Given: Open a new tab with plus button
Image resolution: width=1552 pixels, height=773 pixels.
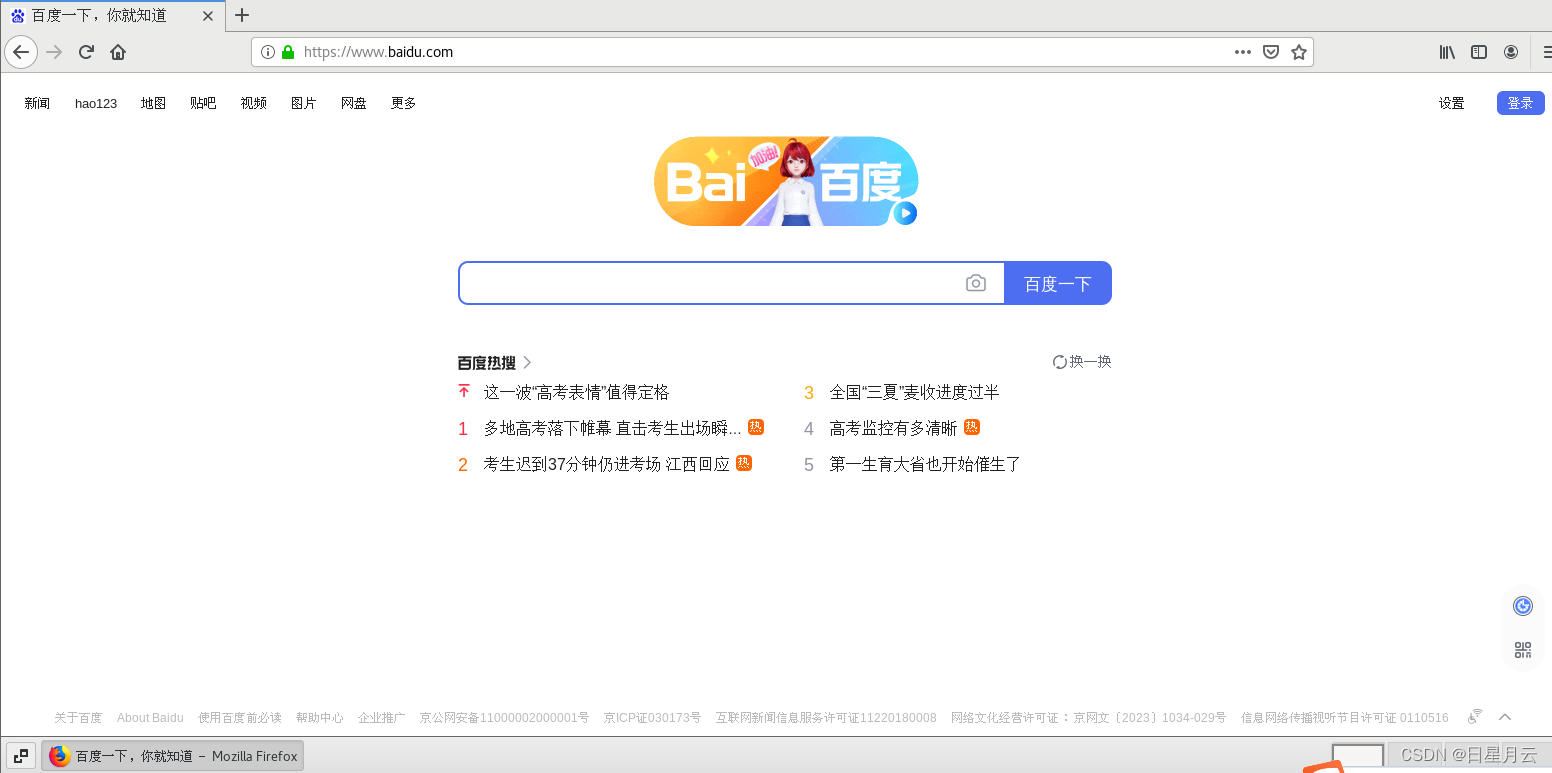Looking at the screenshot, I should coord(242,15).
